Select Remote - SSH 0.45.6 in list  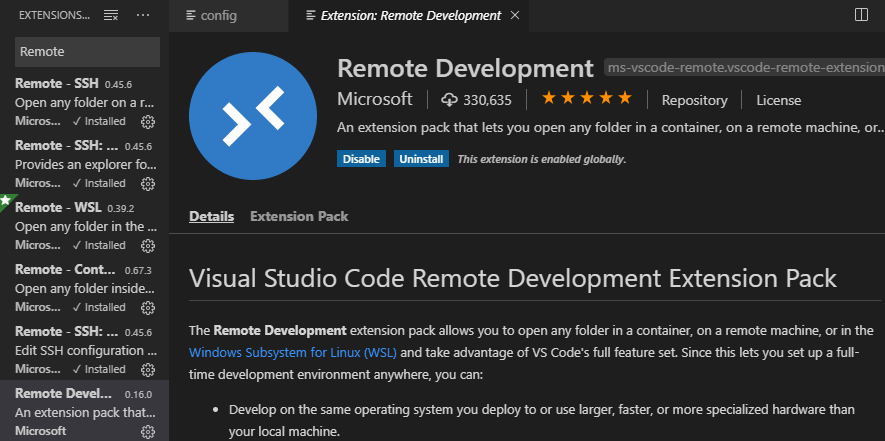click(x=85, y=102)
